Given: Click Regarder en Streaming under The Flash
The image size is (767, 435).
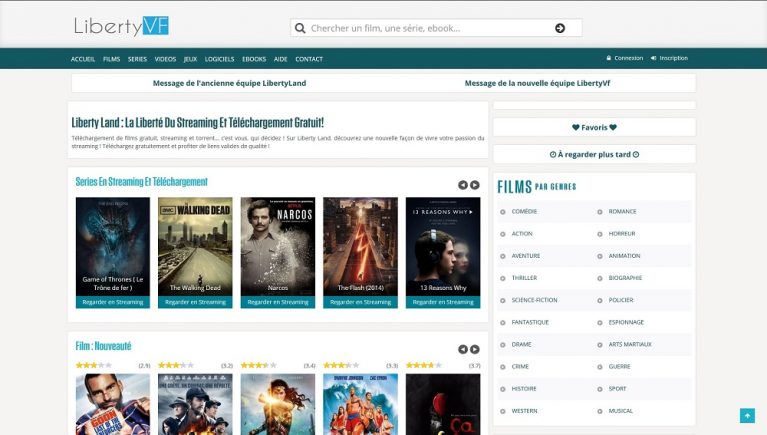Looking at the screenshot, I should pos(361,302).
